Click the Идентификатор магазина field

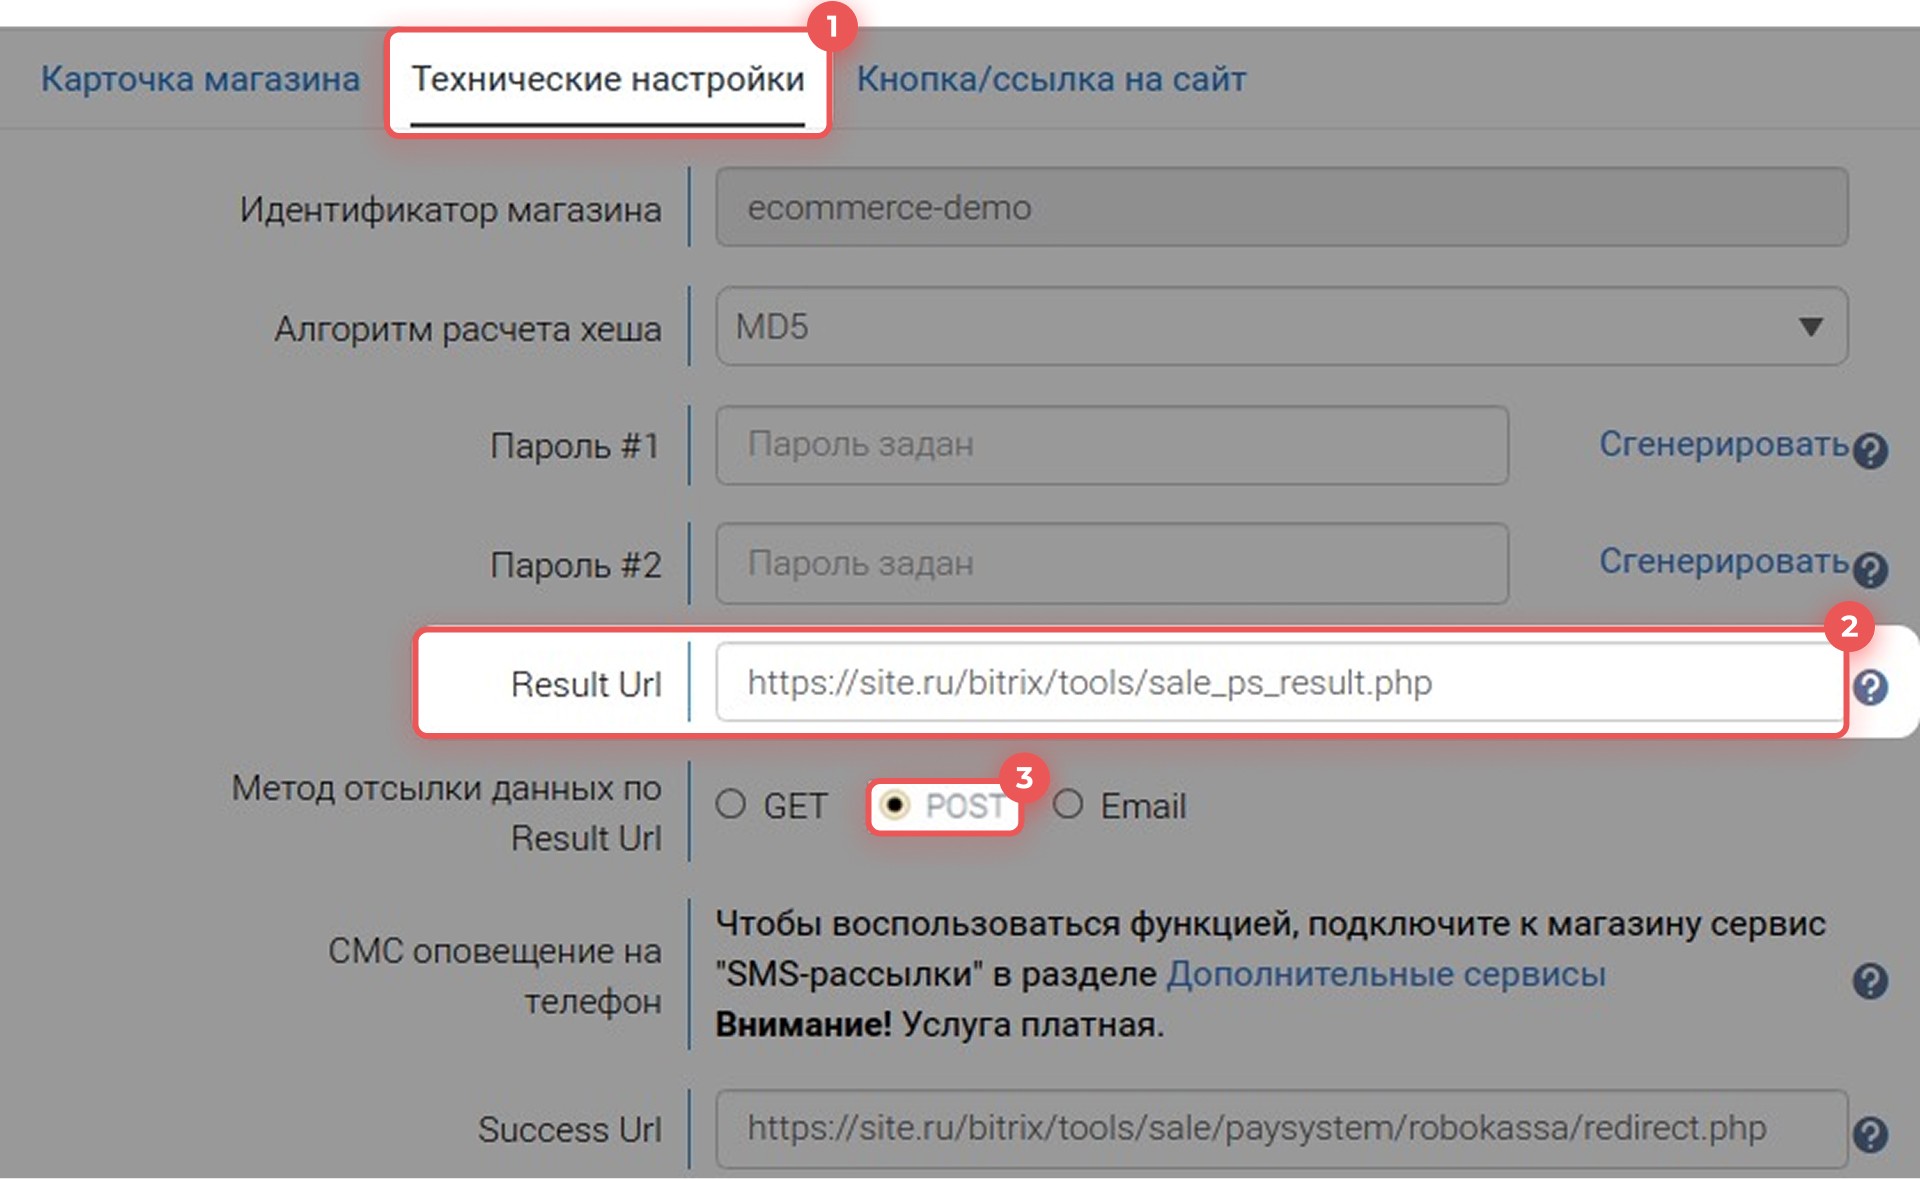pos(1280,208)
